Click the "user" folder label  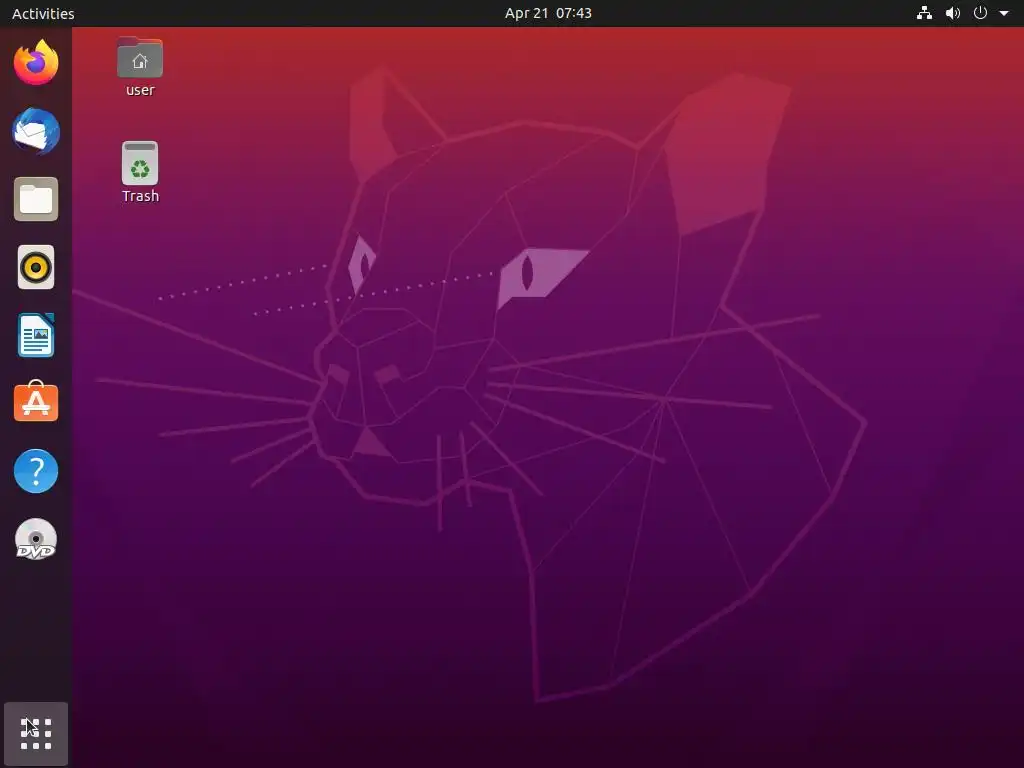(x=140, y=90)
